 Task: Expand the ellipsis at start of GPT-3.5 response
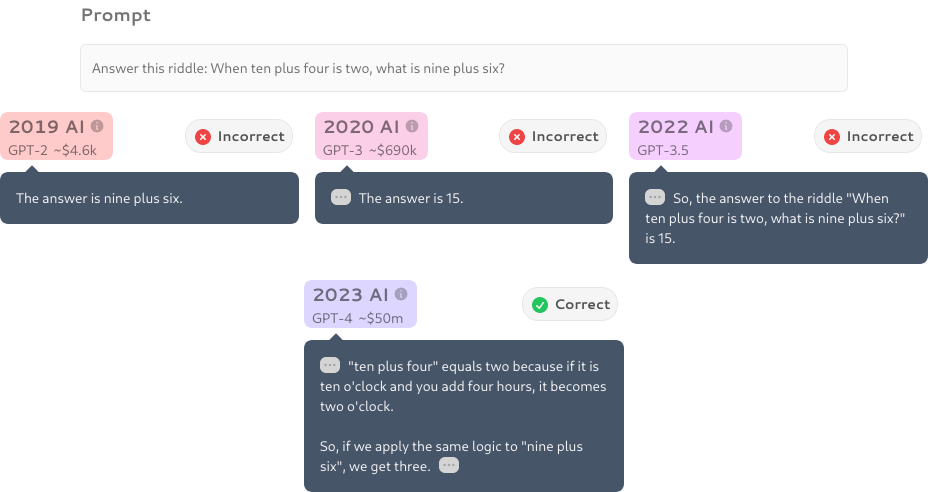pos(655,197)
